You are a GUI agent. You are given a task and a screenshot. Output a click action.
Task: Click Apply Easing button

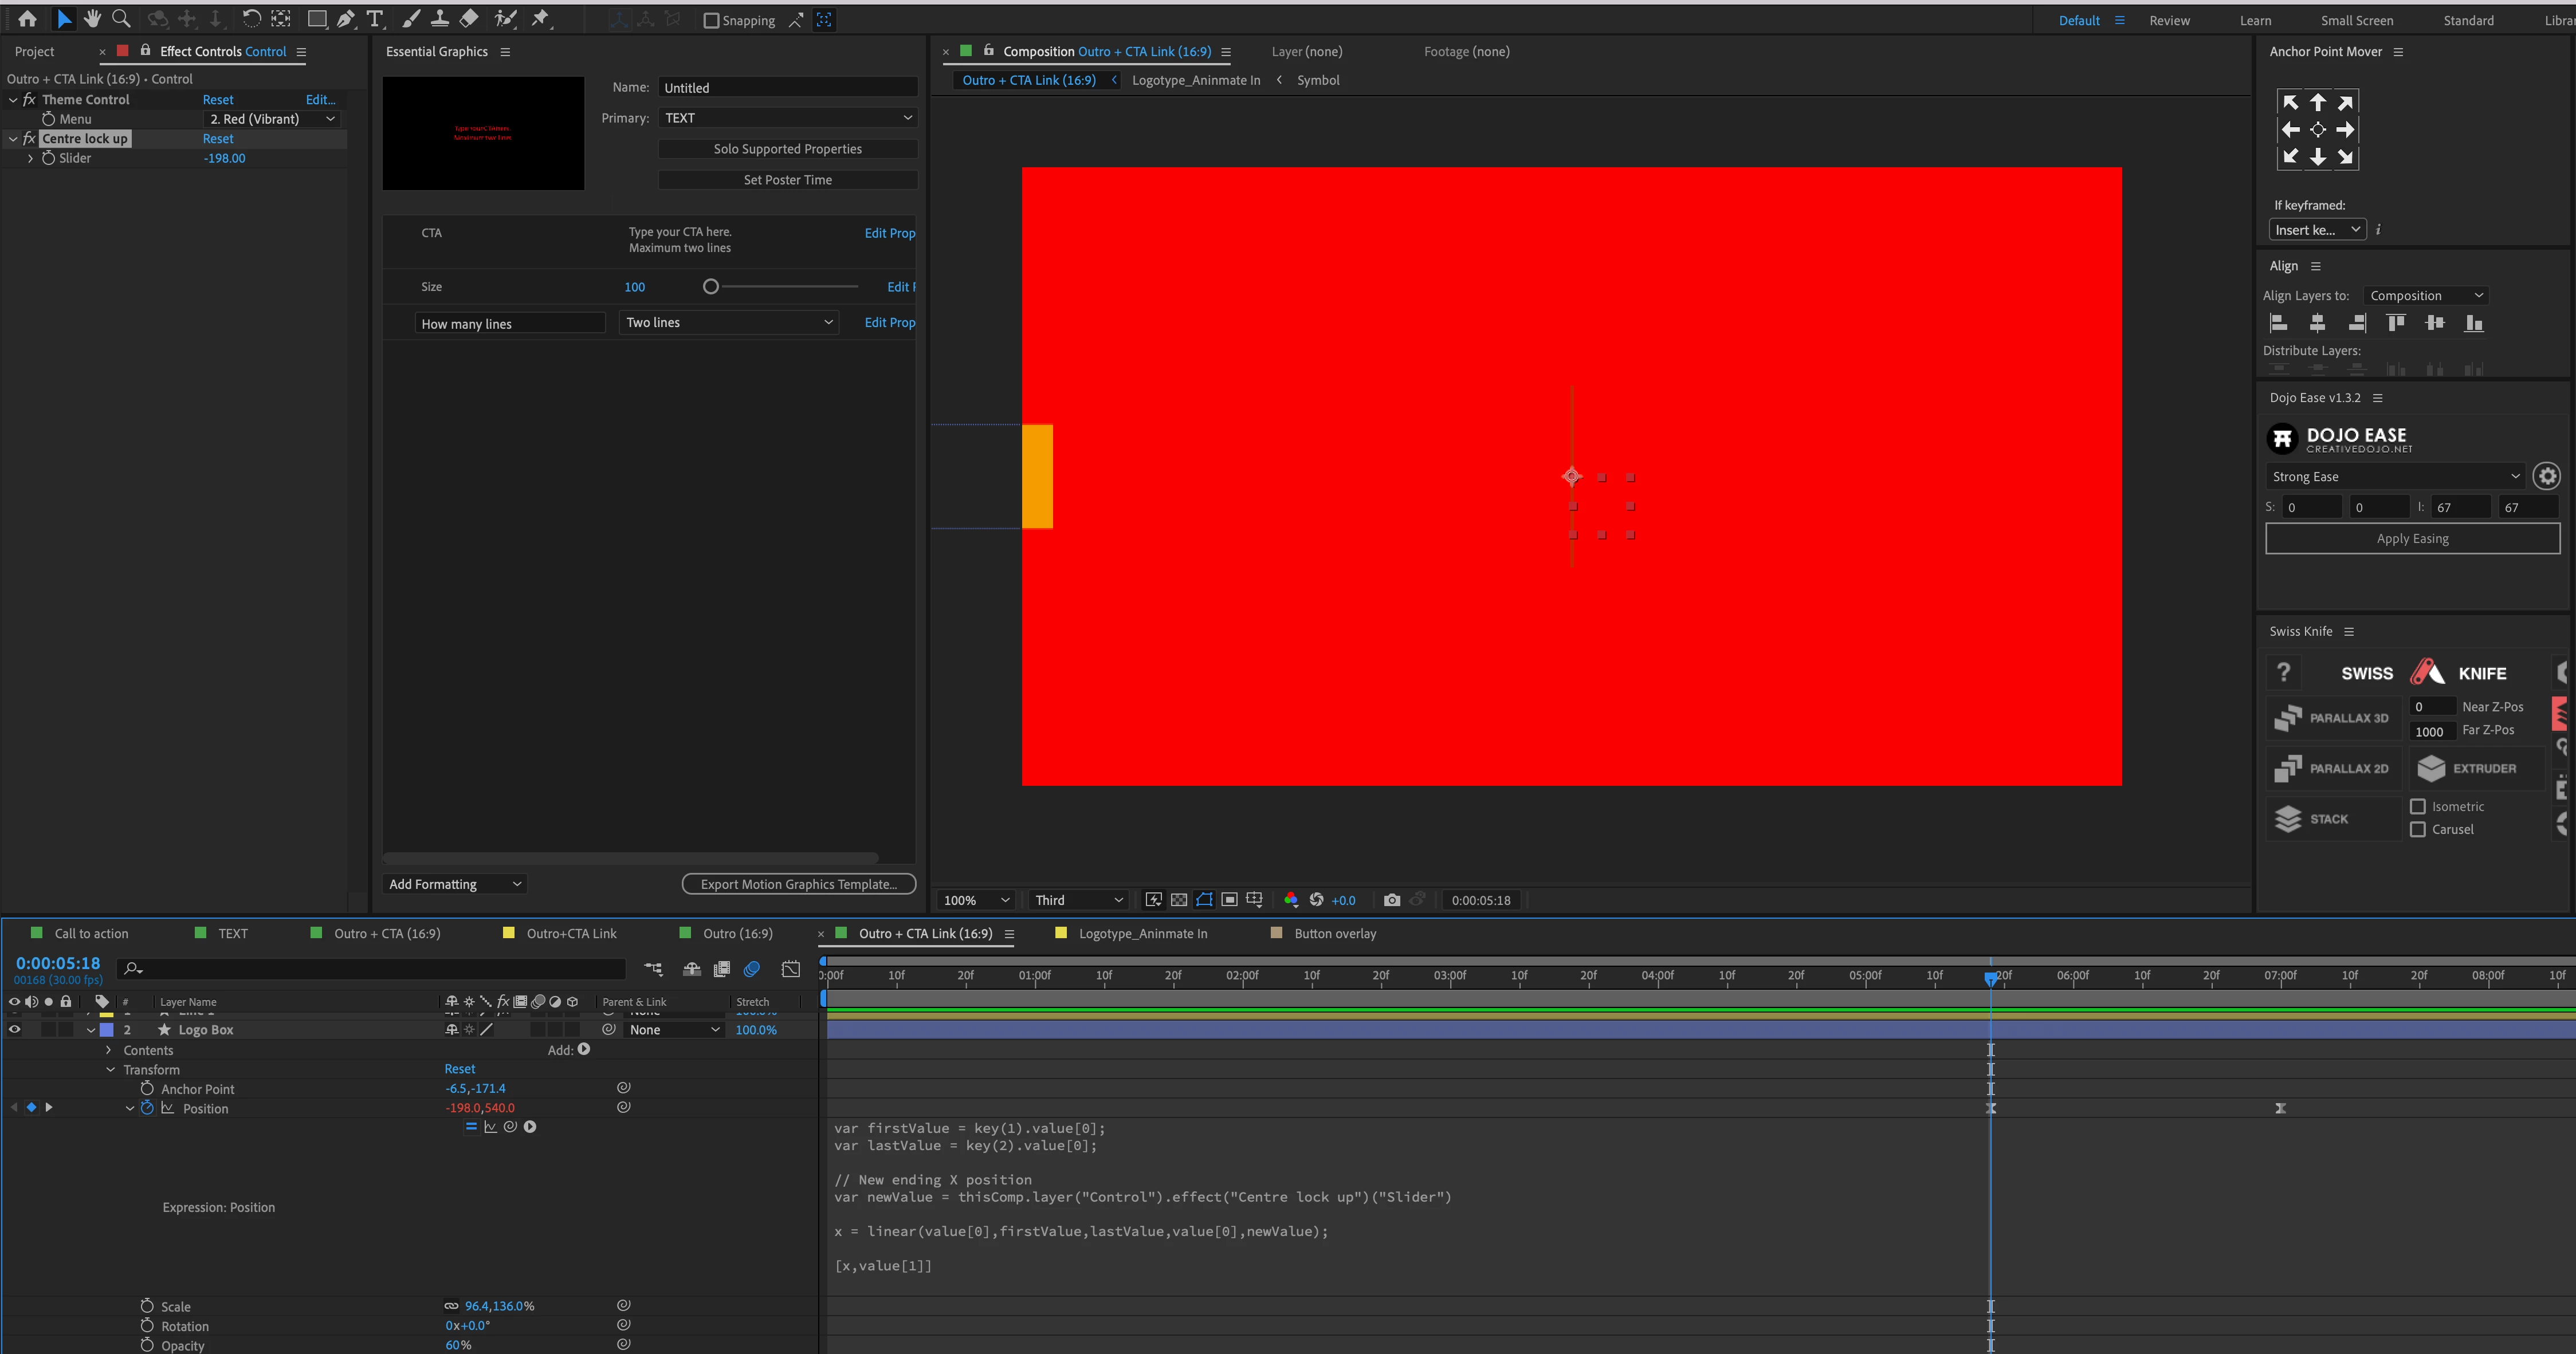tap(2412, 538)
